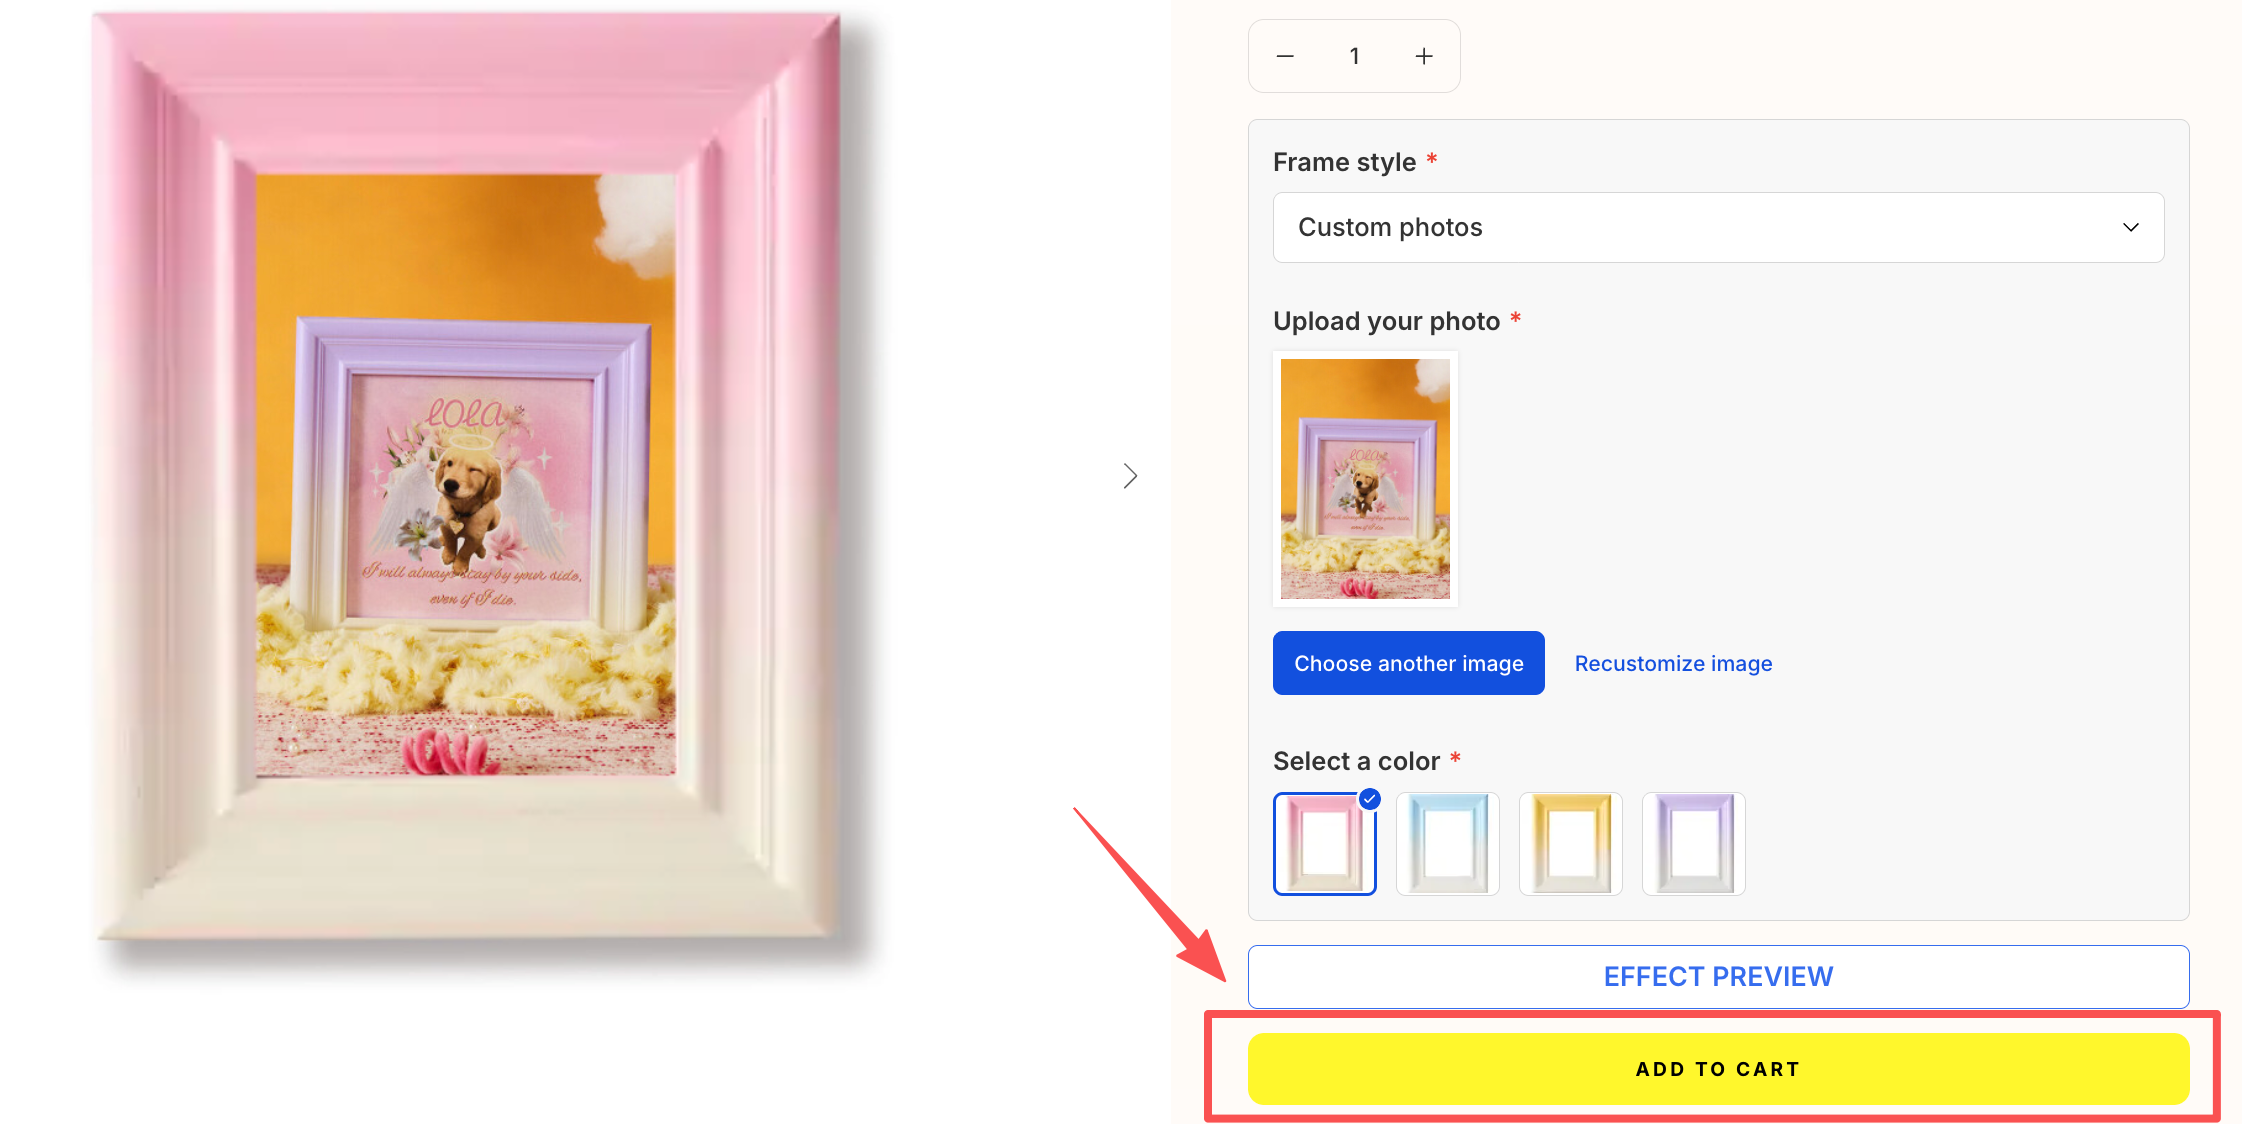
Task: Click the Upload your photo label
Action: [x=1386, y=321]
